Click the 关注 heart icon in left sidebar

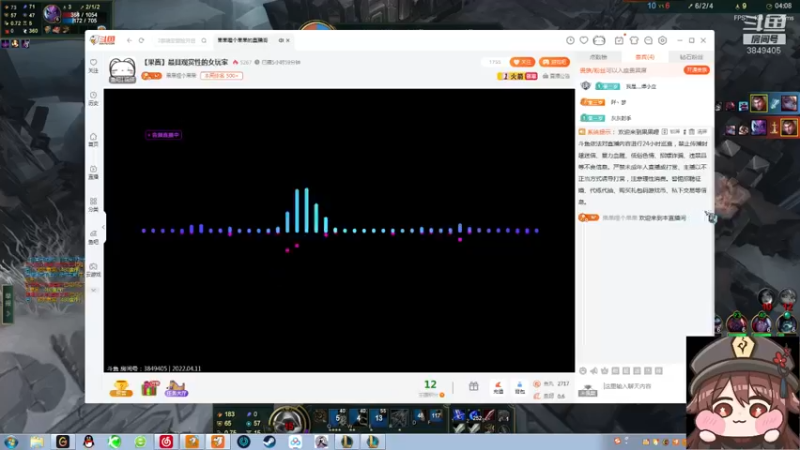pyautogui.click(x=93, y=66)
